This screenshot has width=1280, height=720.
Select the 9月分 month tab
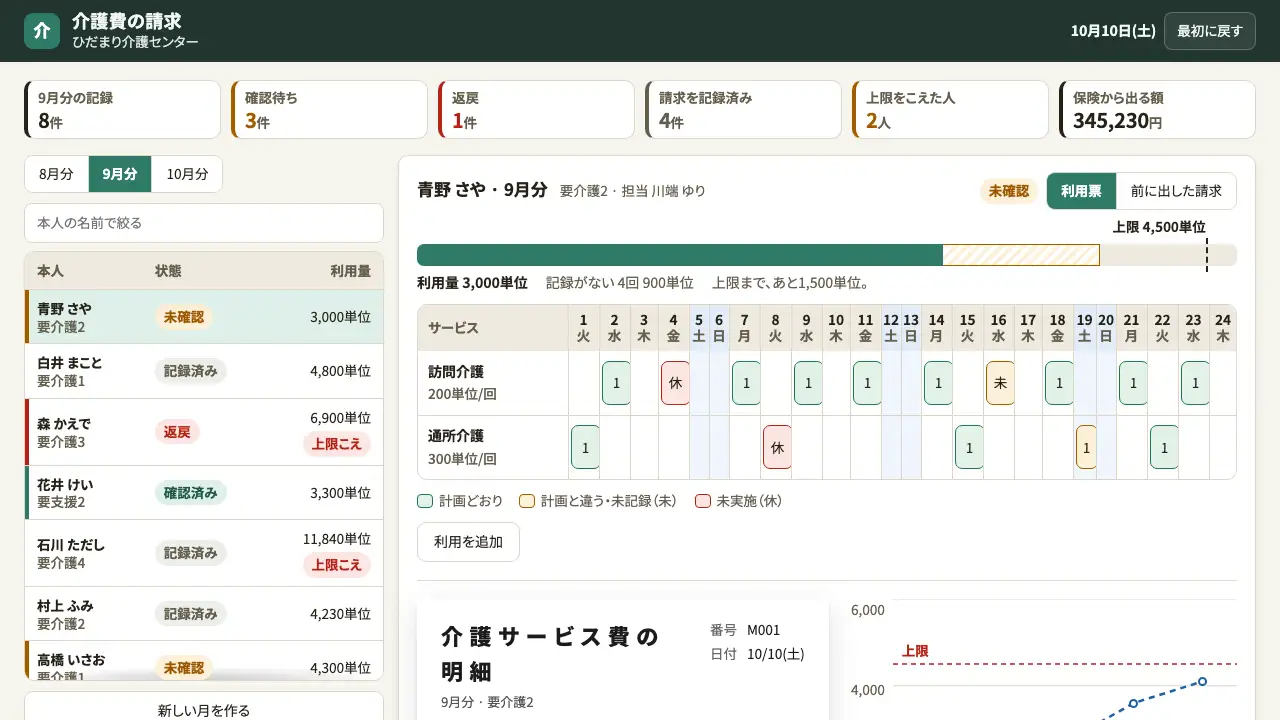point(120,174)
